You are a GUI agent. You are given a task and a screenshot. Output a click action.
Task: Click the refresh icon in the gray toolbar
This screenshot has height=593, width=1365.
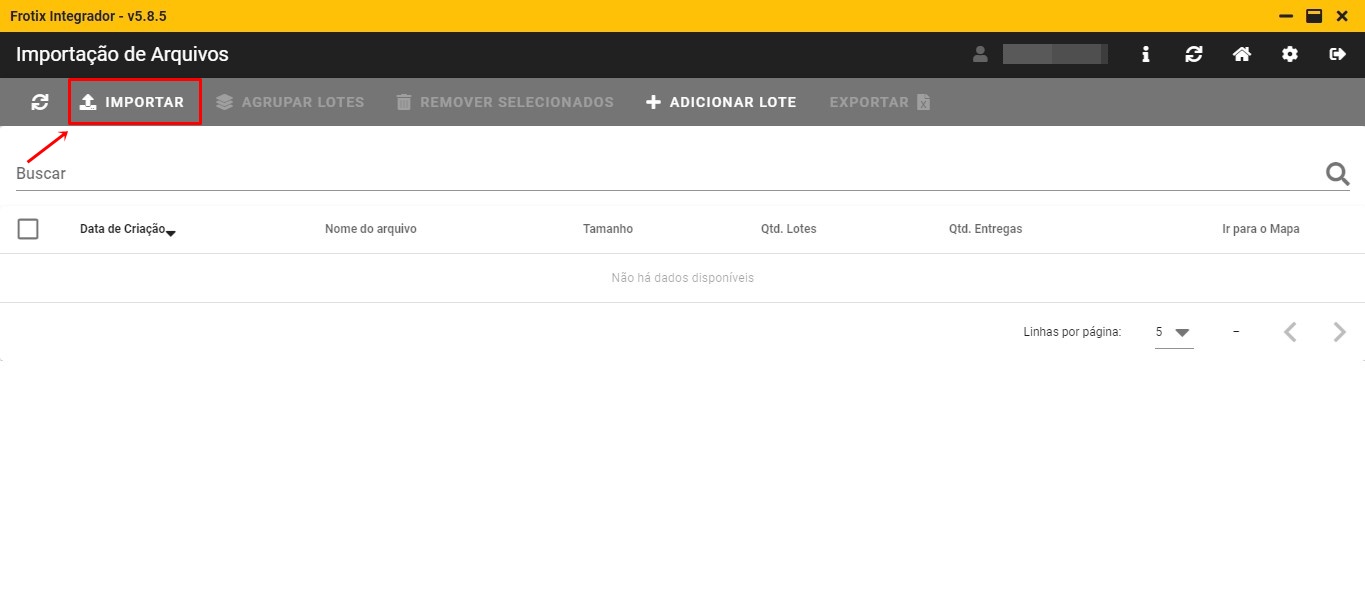coord(40,102)
